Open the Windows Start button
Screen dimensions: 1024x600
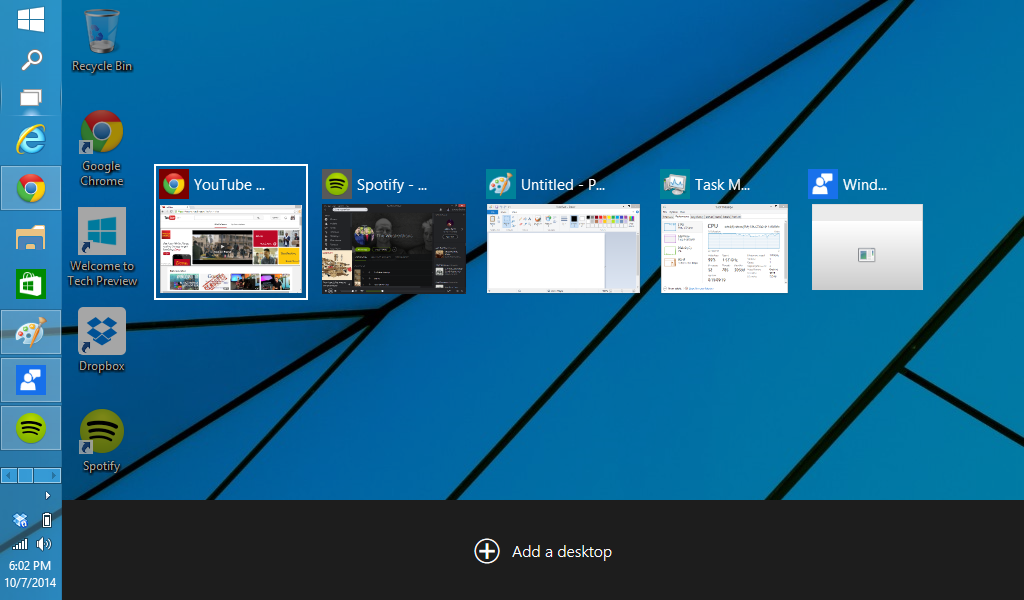[x=31, y=19]
